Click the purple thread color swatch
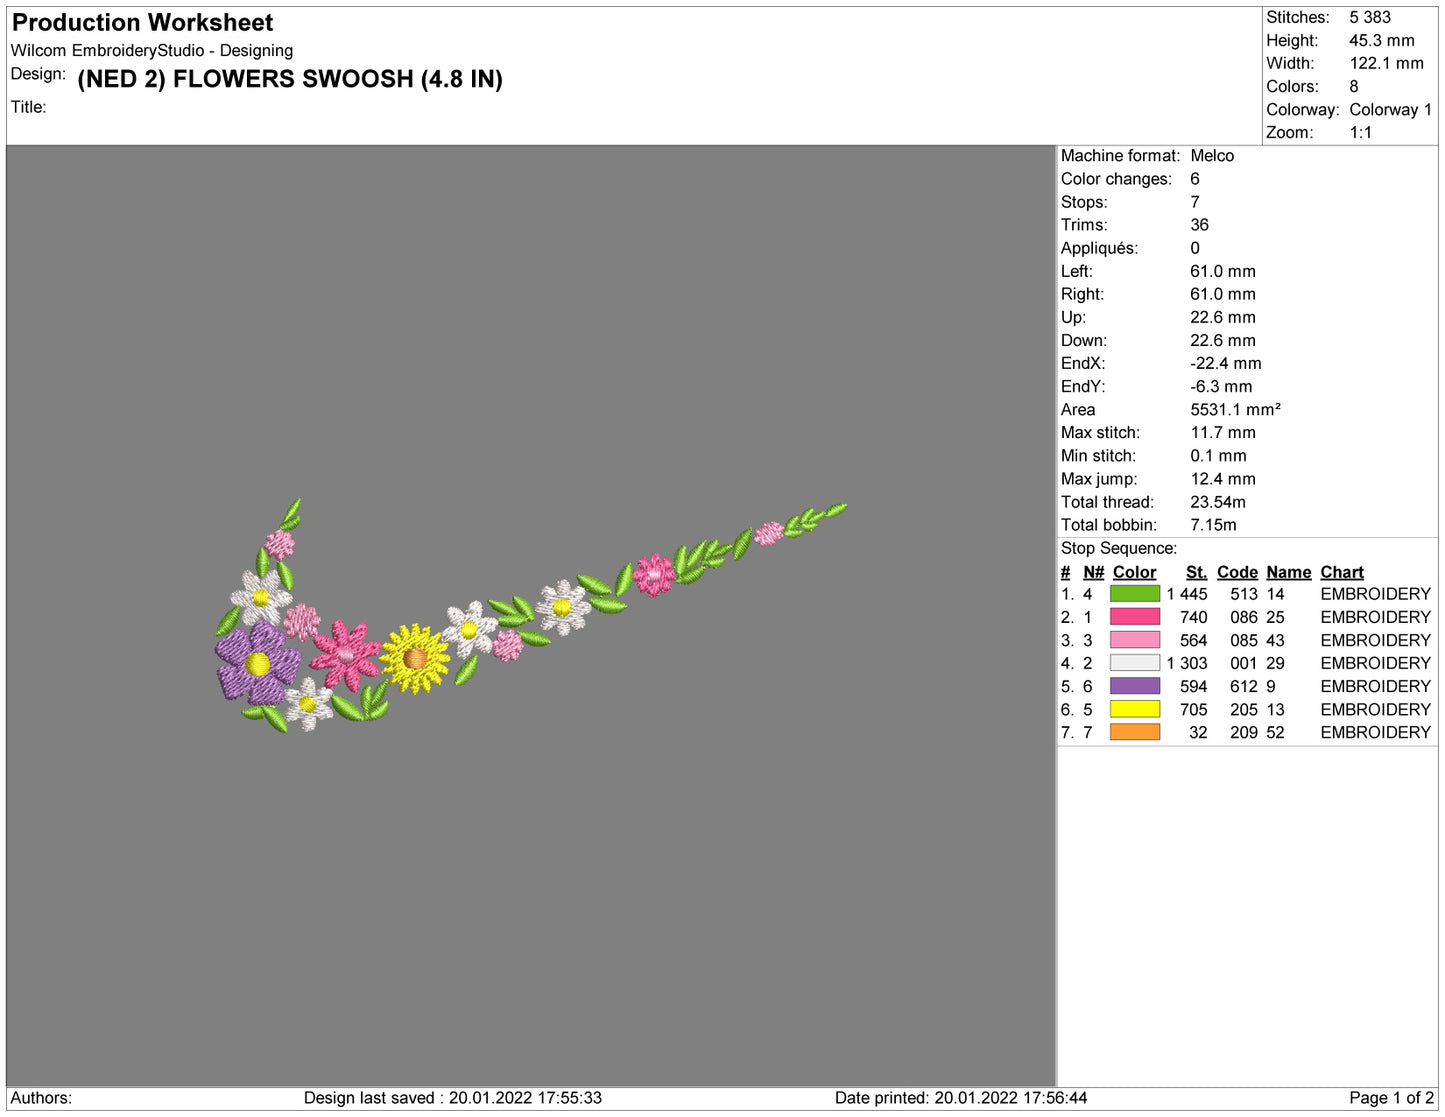 1135,686
